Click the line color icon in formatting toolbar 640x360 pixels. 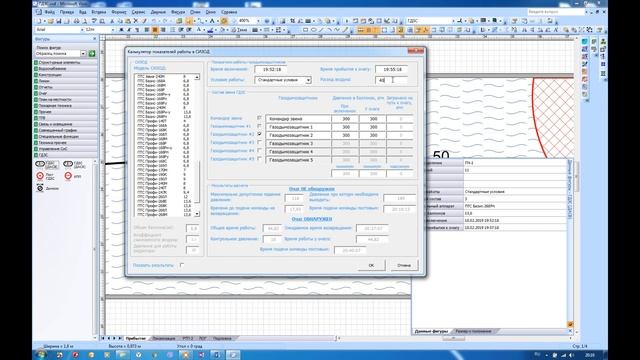click(x=210, y=30)
